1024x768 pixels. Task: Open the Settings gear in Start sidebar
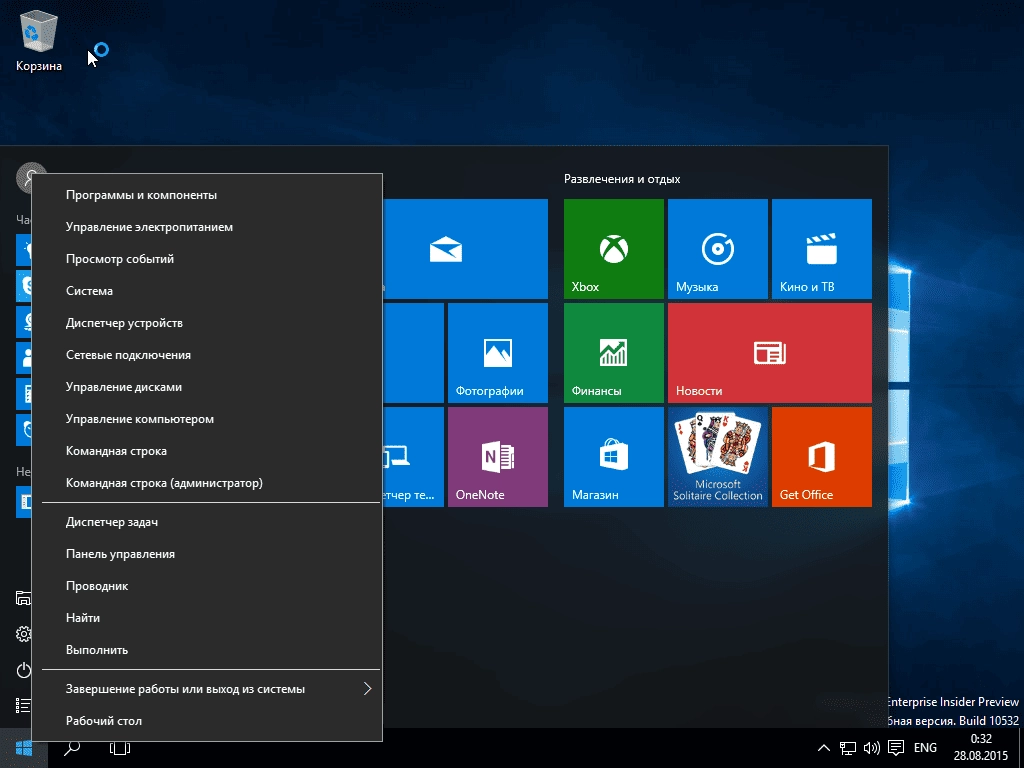pyautogui.click(x=23, y=633)
